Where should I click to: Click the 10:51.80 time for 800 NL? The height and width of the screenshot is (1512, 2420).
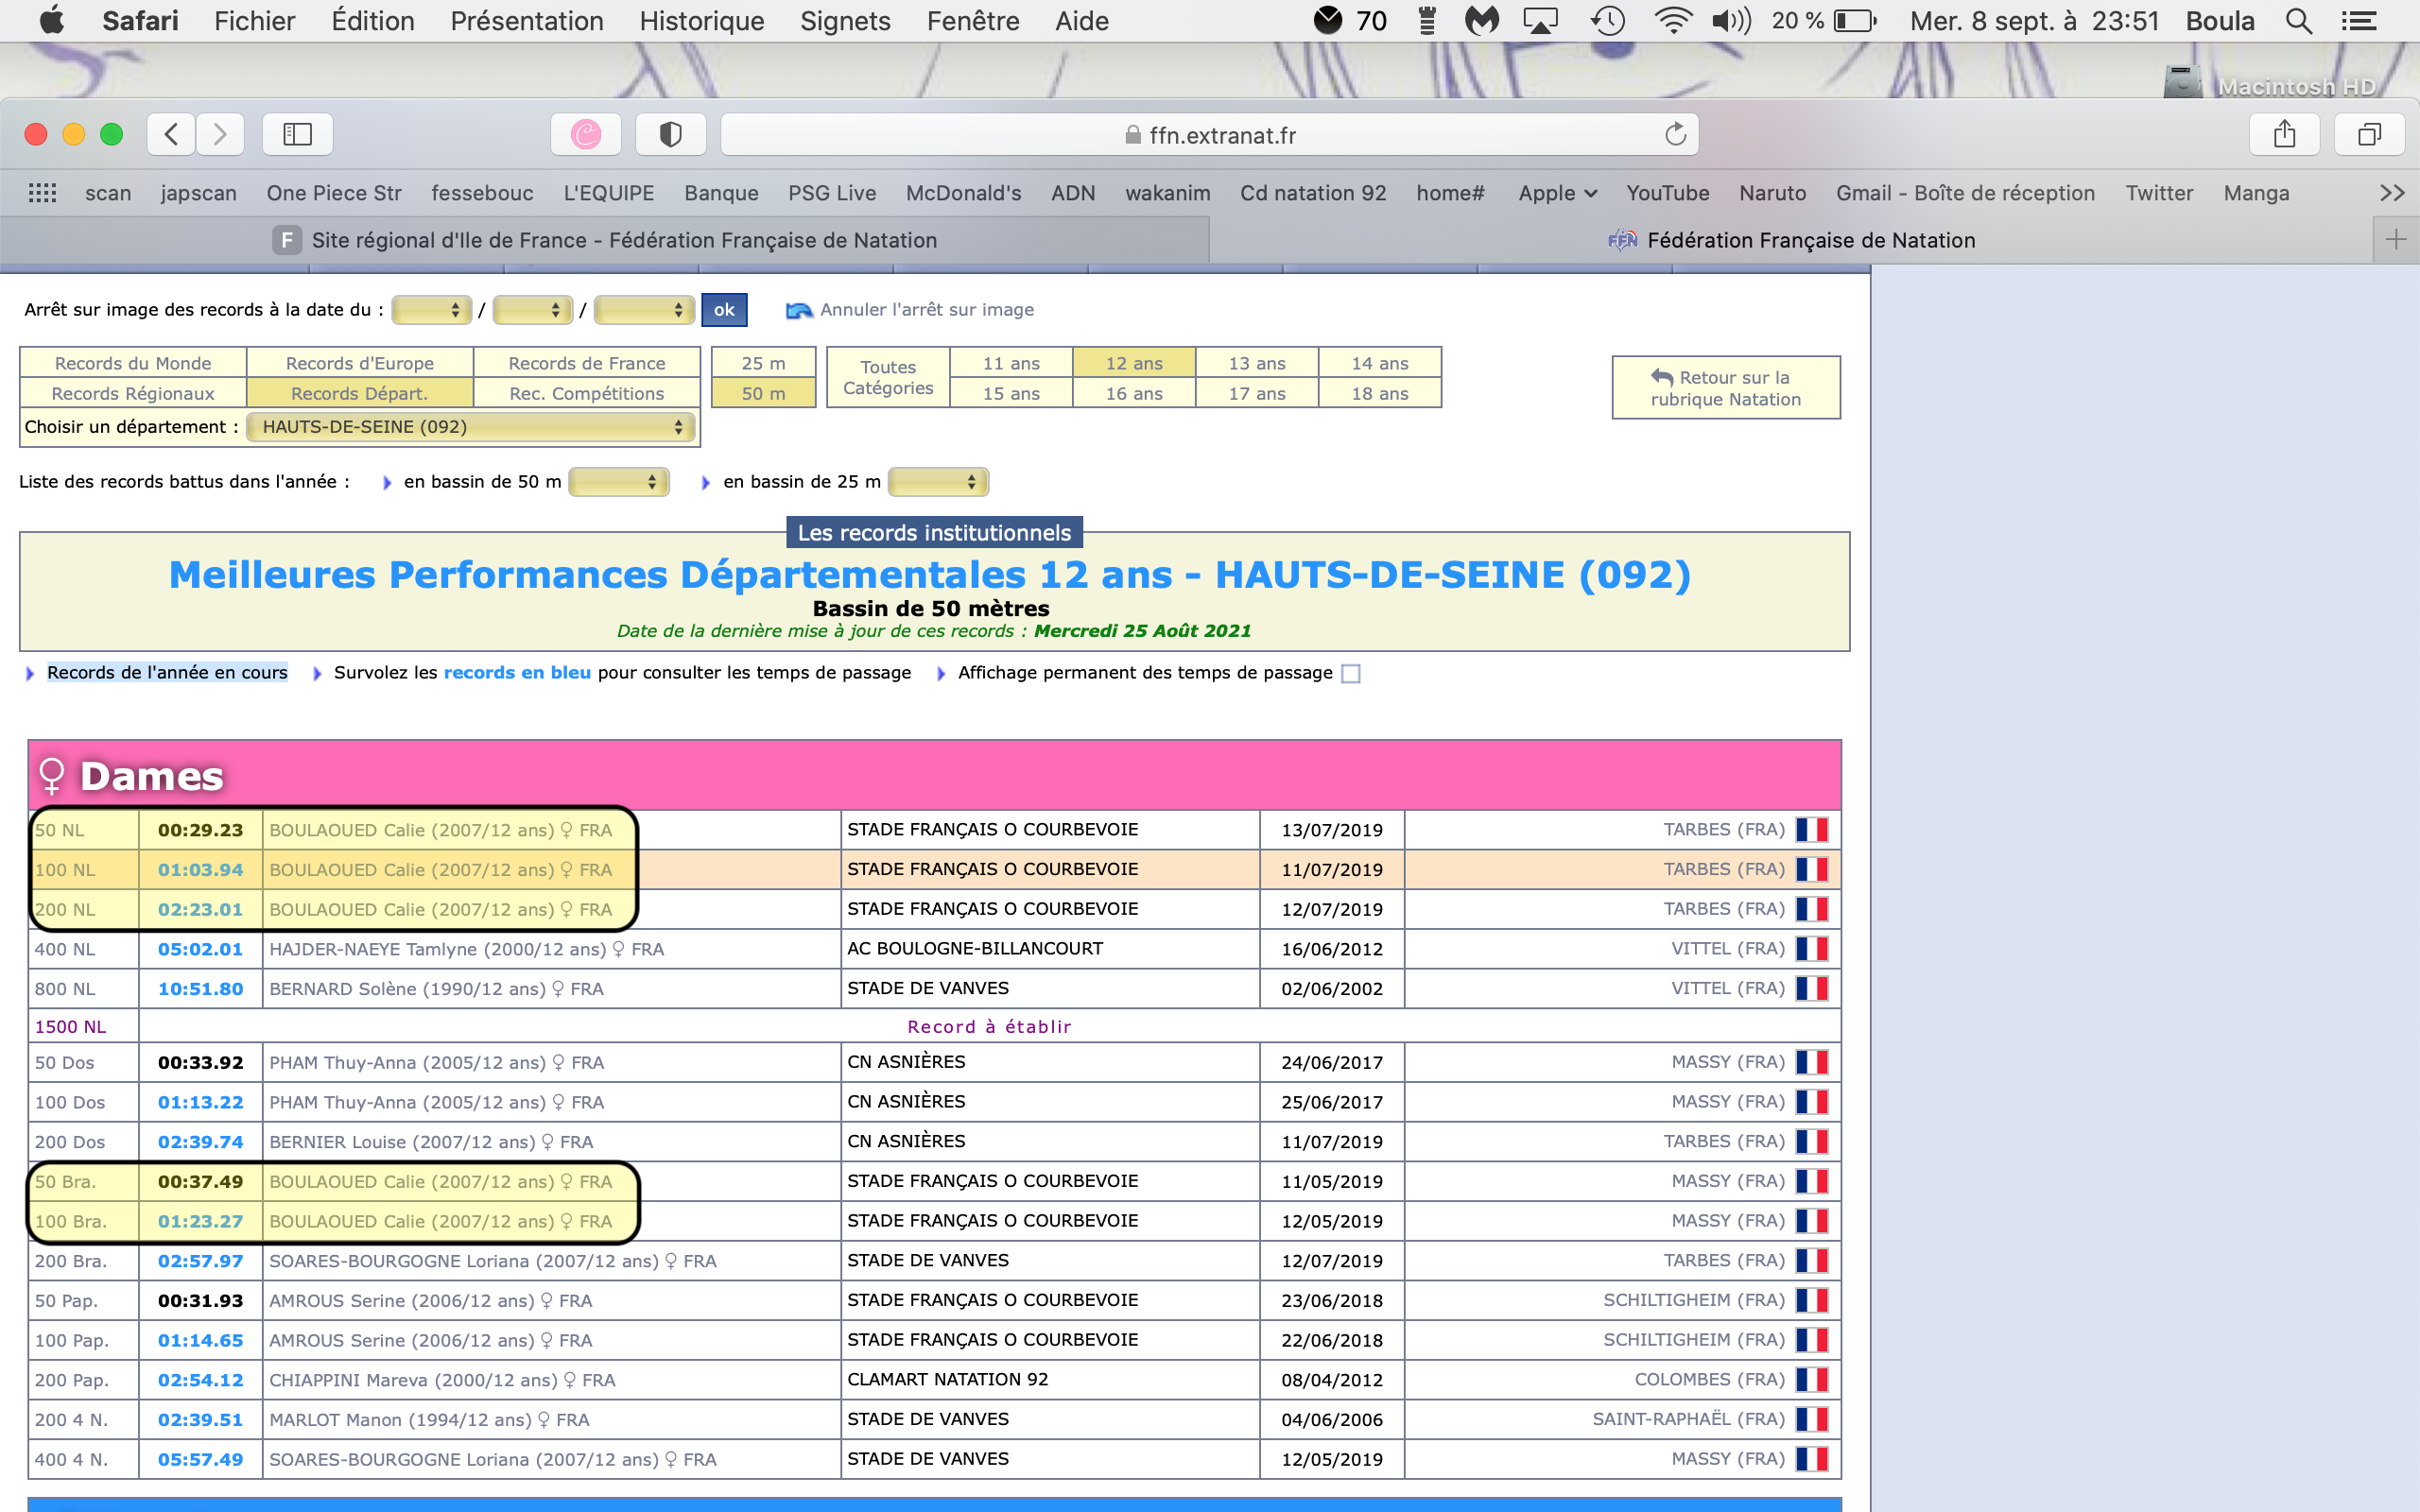(200, 989)
